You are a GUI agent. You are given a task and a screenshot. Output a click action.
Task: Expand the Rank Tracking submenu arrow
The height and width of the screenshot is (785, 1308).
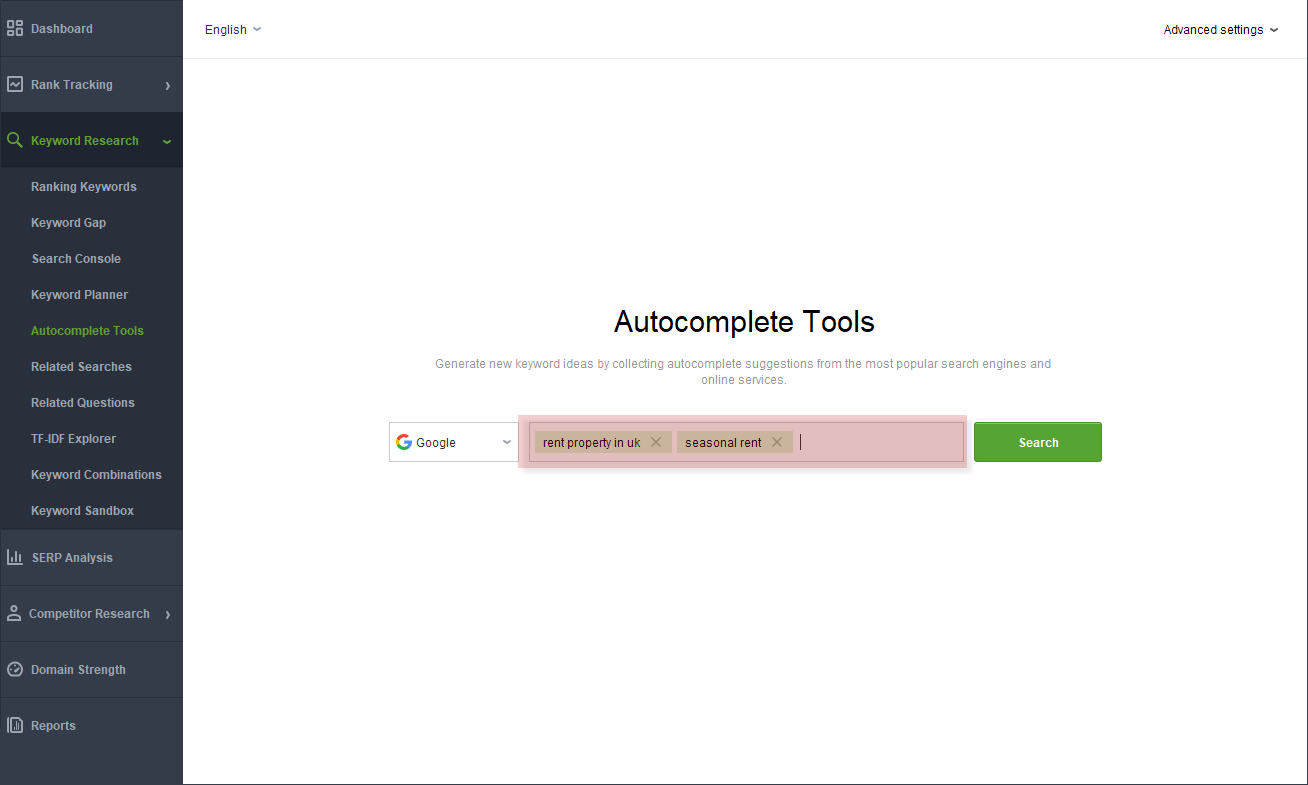pyautogui.click(x=167, y=86)
